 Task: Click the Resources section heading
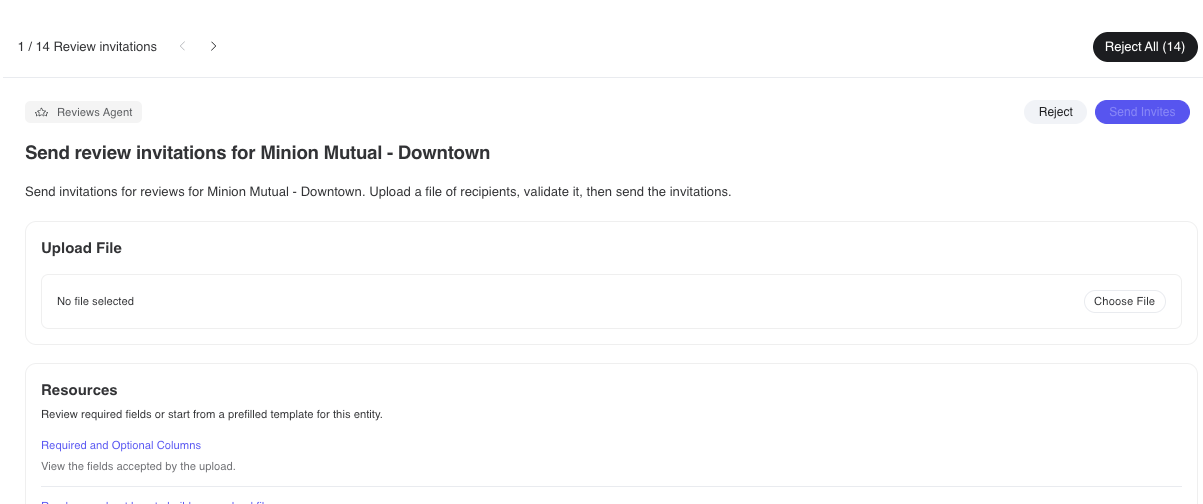click(79, 390)
